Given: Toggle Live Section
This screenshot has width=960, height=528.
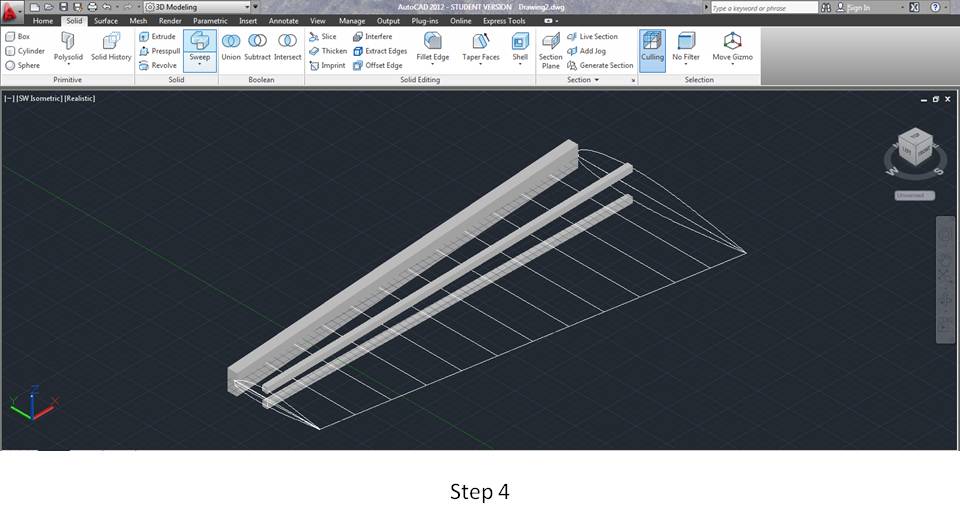Looking at the screenshot, I should (592, 37).
